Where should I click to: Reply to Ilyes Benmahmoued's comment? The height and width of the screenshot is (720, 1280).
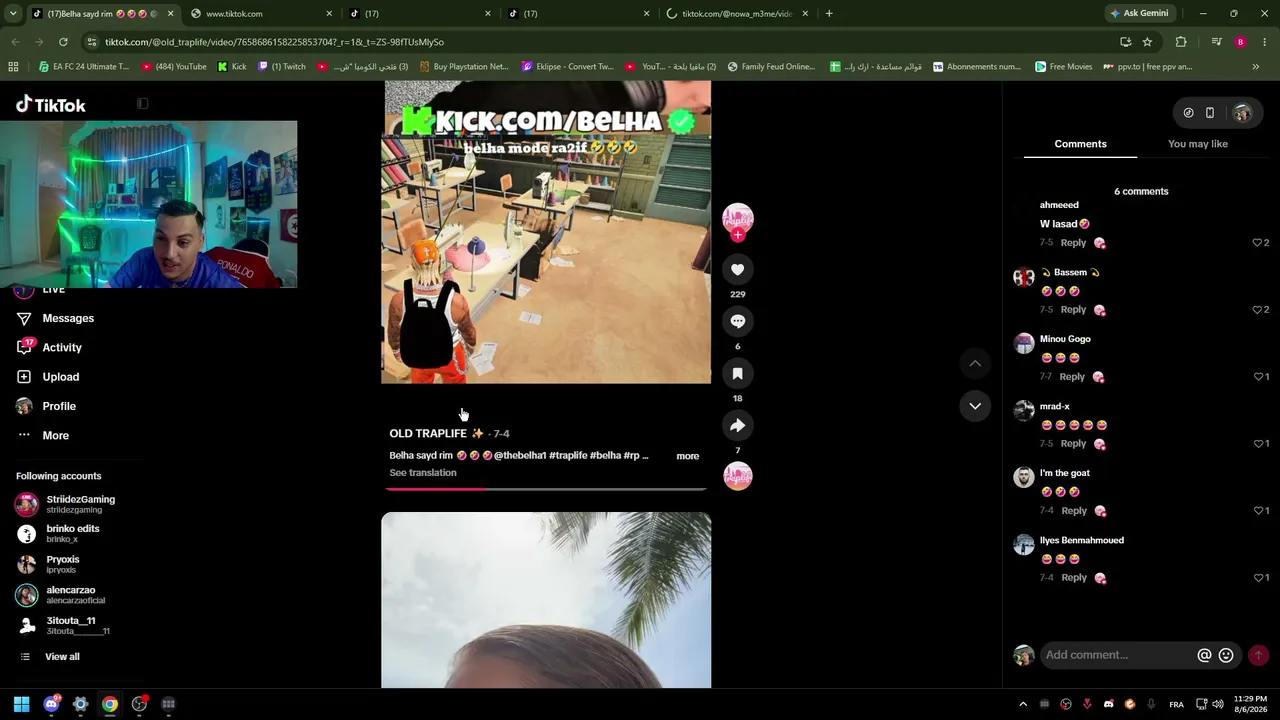click(1074, 578)
